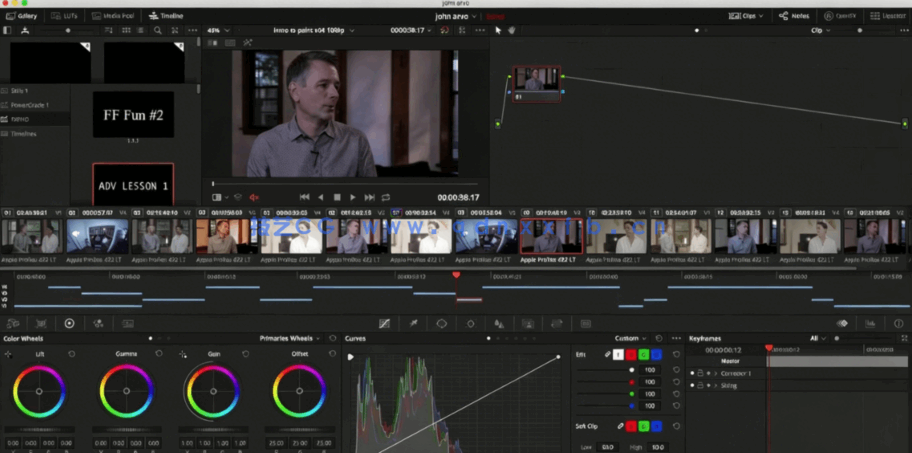The height and width of the screenshot is (453, 912).
Task: Expand the Sizing keyframe track
Action: coord(715,386)
